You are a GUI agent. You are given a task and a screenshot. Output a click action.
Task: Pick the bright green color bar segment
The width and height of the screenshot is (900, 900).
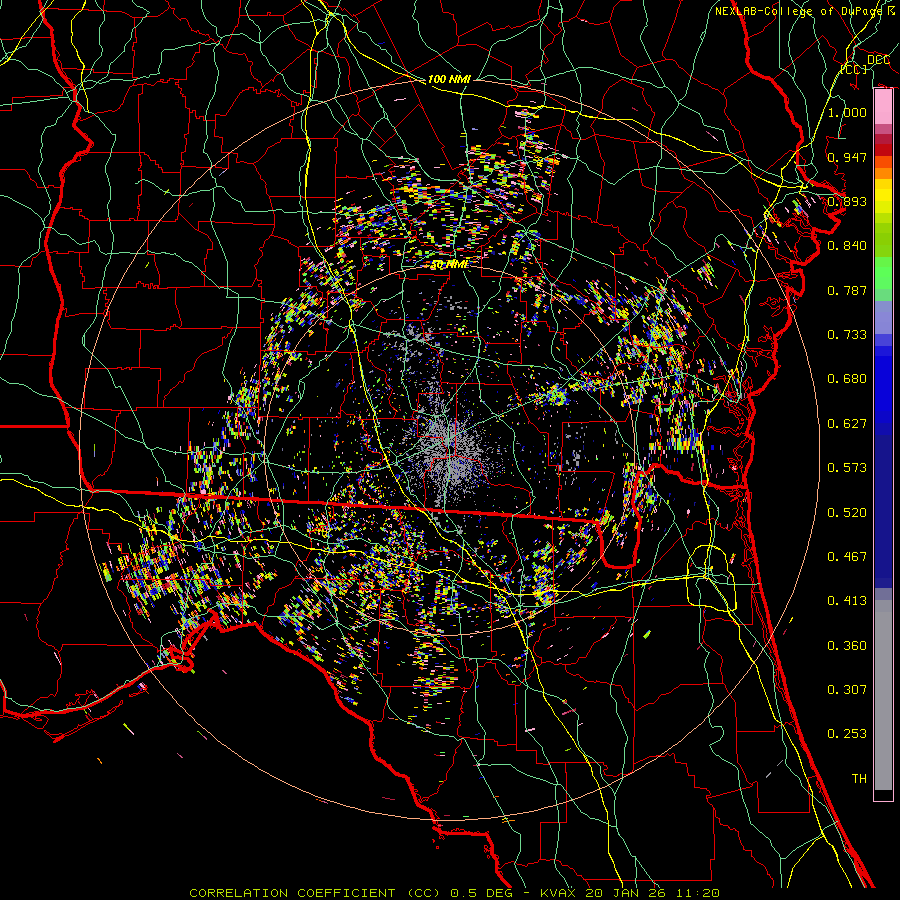[x=883, y=273]
